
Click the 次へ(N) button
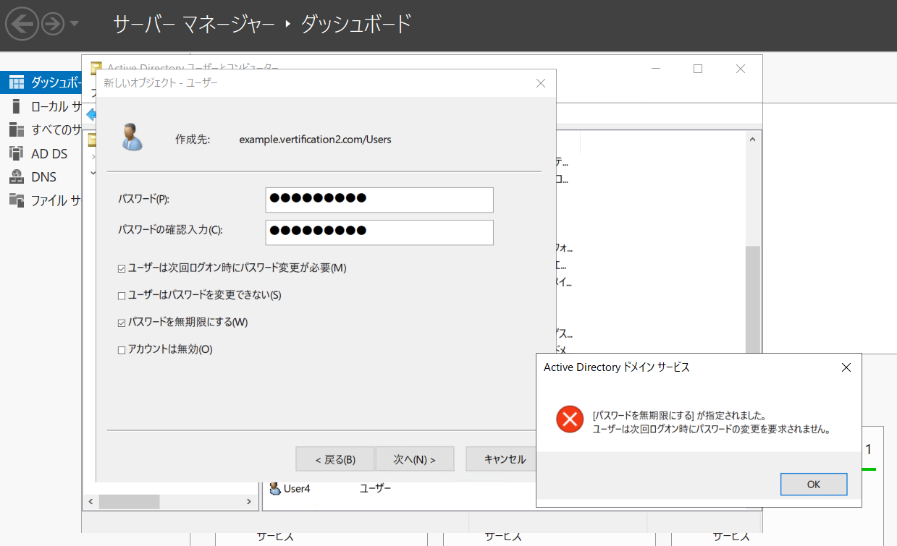tap(414, 459)
